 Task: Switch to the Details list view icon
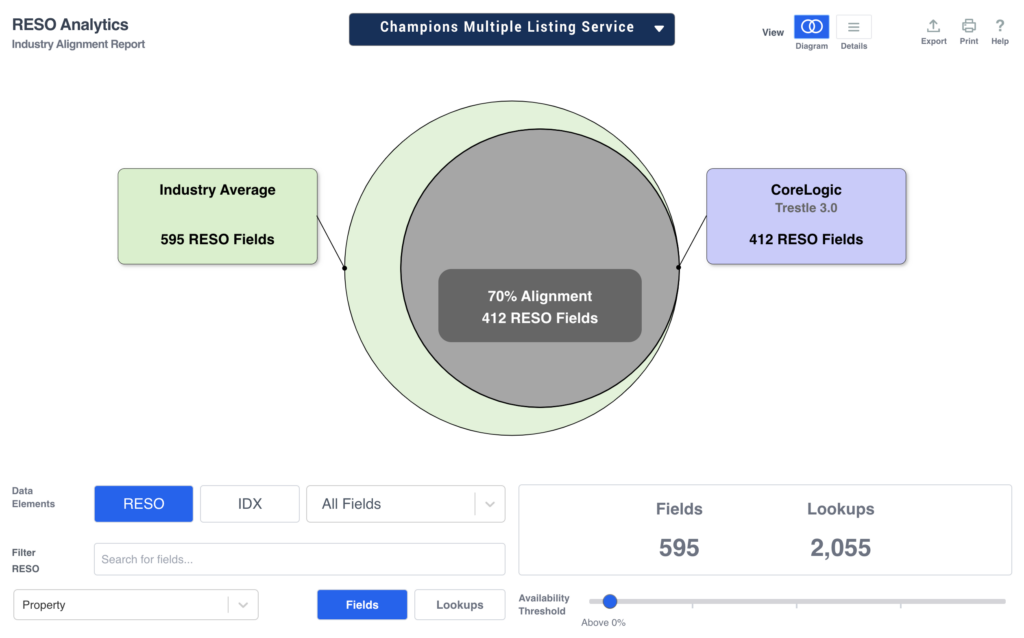coord(853,27)
